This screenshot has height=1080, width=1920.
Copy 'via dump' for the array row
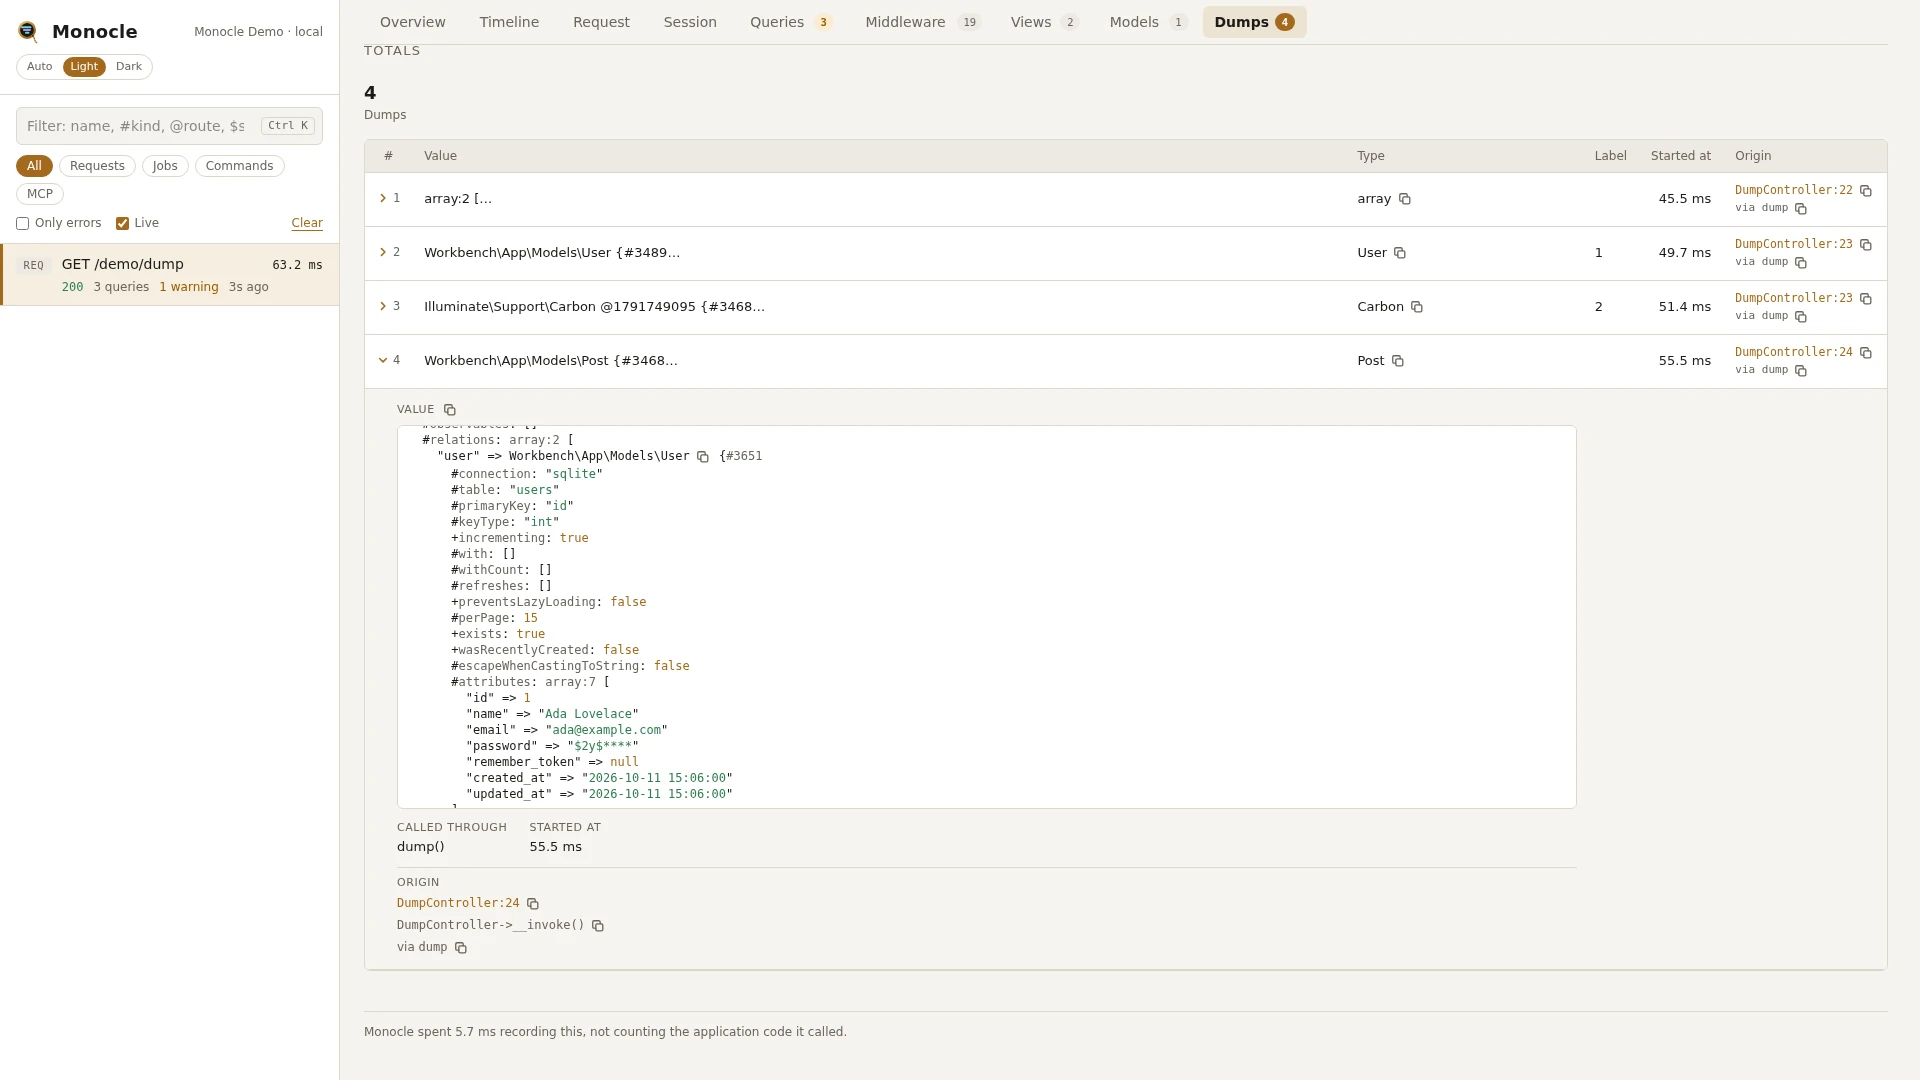point(1801,209)
